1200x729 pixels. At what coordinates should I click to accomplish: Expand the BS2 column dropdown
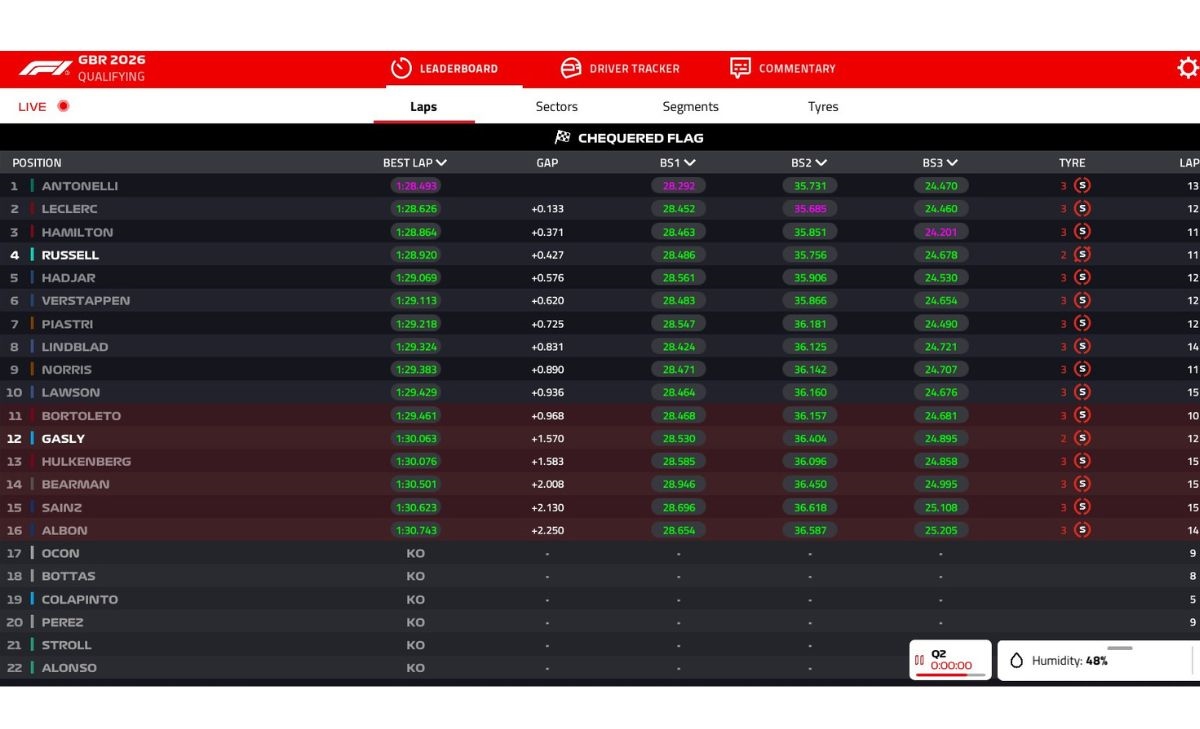point(821,163)
